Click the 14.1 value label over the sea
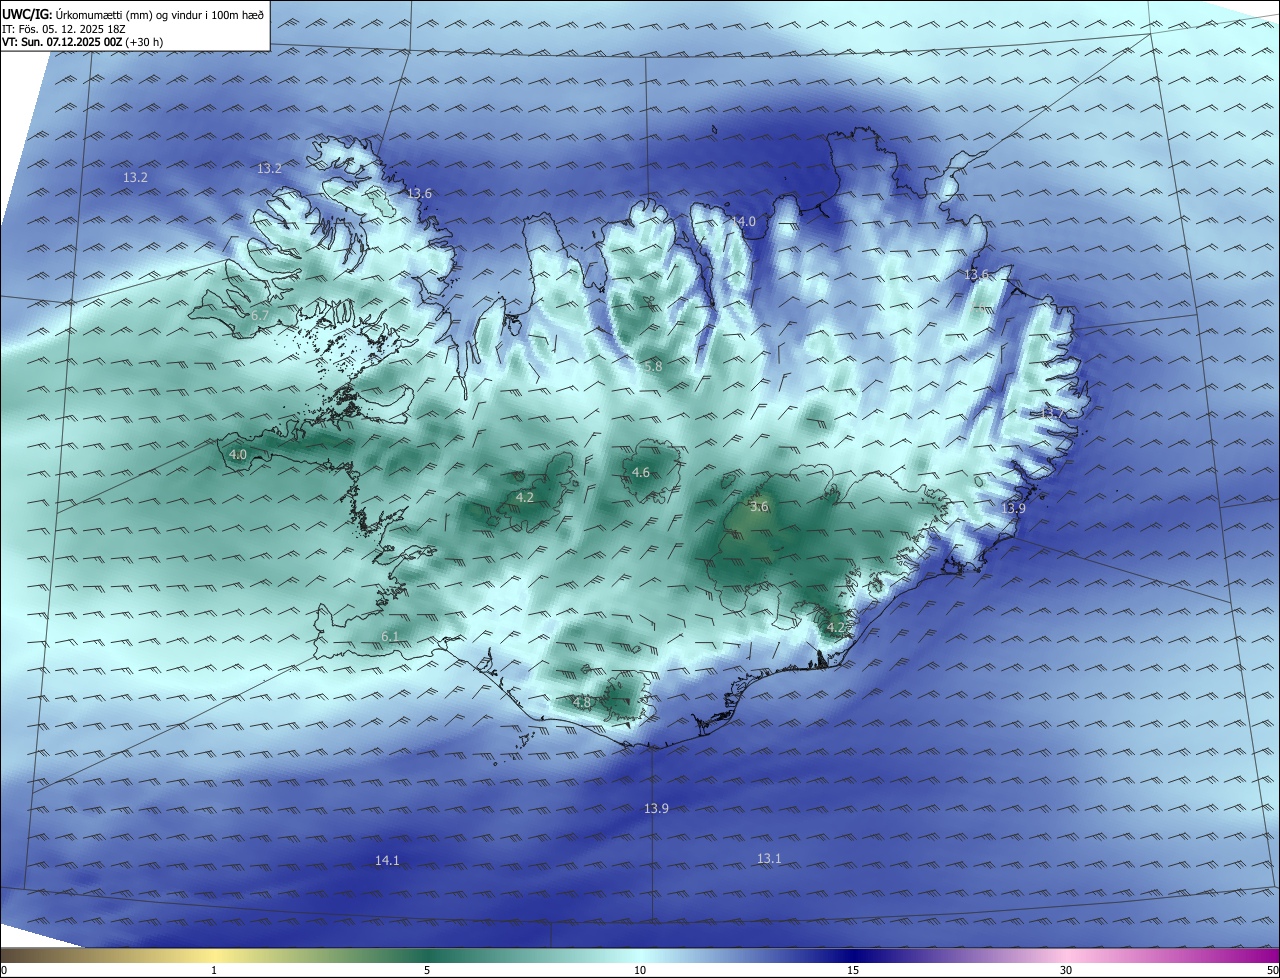Screen dimensions: 1280x978 pyautogui.click(x=387, y=860)
